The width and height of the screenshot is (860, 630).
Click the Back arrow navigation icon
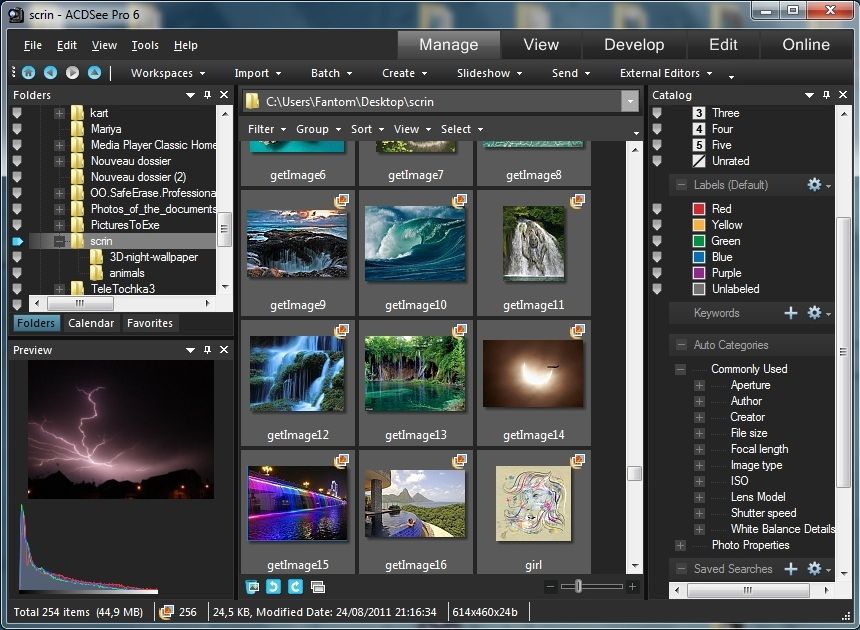(x=50, y=73)
